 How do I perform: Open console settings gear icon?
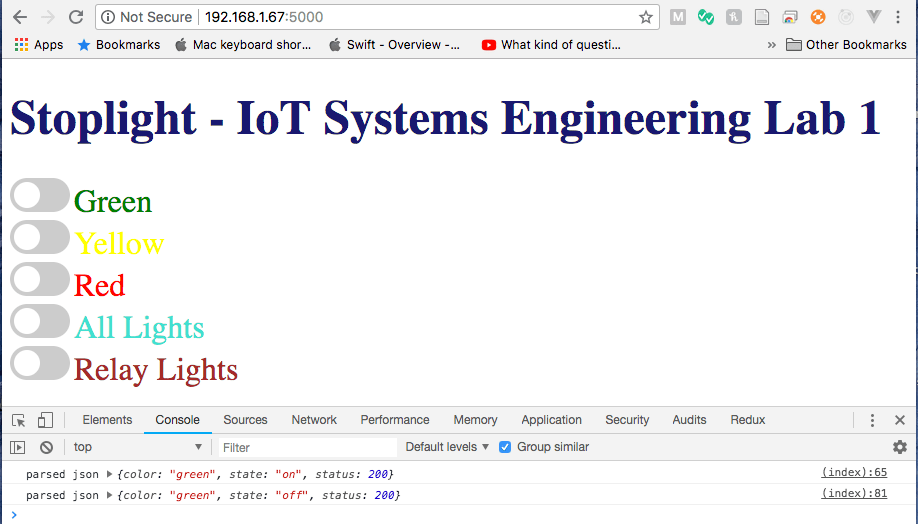[900, 447]
